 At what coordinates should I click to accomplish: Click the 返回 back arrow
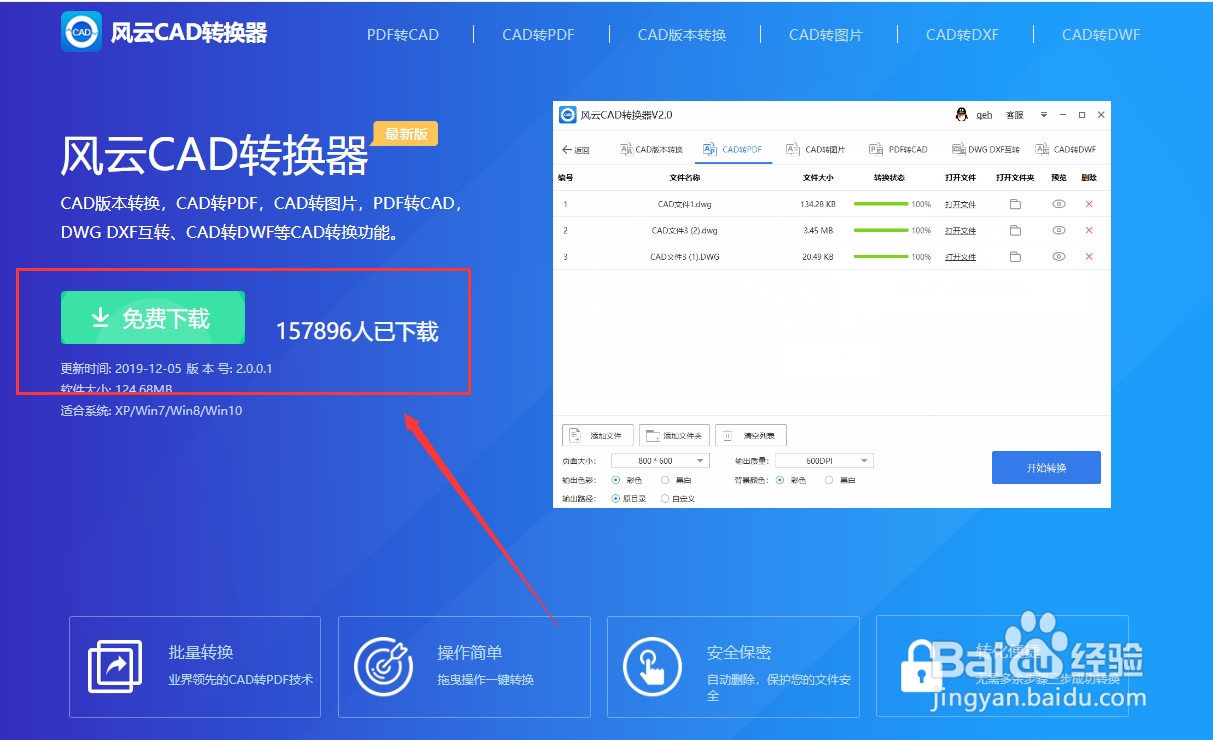(x=575, y=148)
